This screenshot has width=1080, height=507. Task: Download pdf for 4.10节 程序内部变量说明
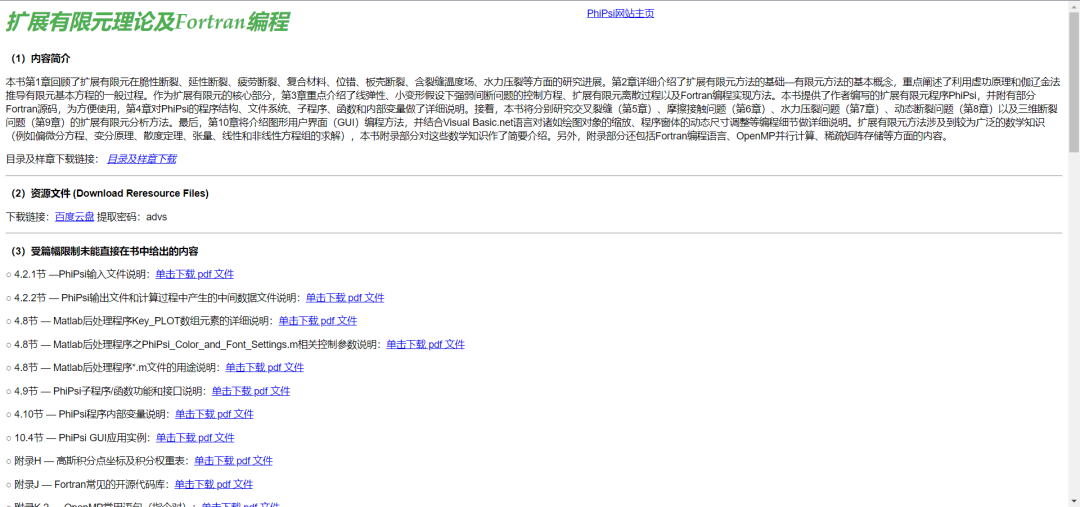pyautogui.click(x=214, y=415)
